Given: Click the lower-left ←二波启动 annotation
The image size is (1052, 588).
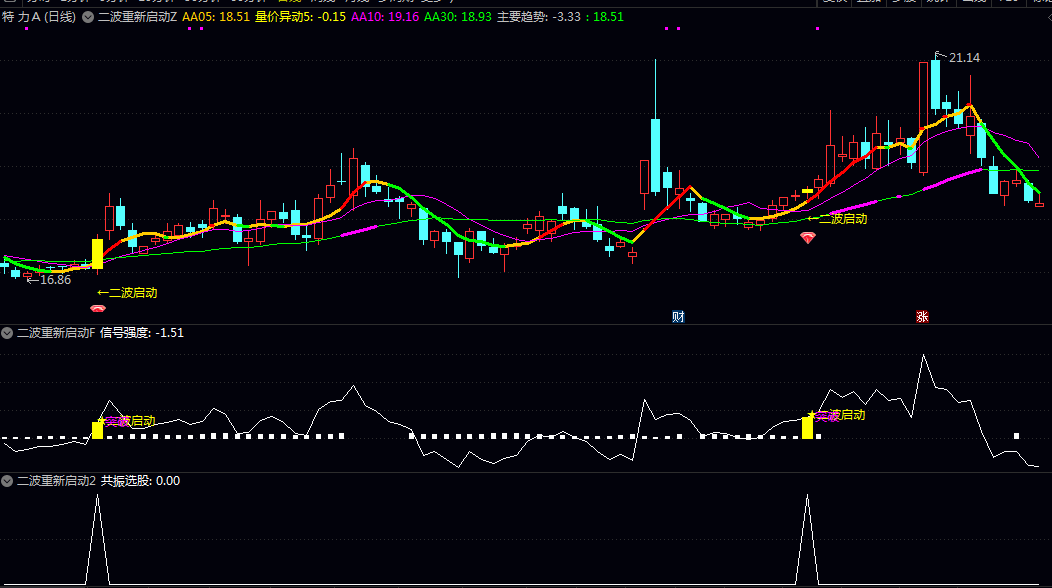Looking at the screenshot, I should pyautogui.click(x=127, y=293).
